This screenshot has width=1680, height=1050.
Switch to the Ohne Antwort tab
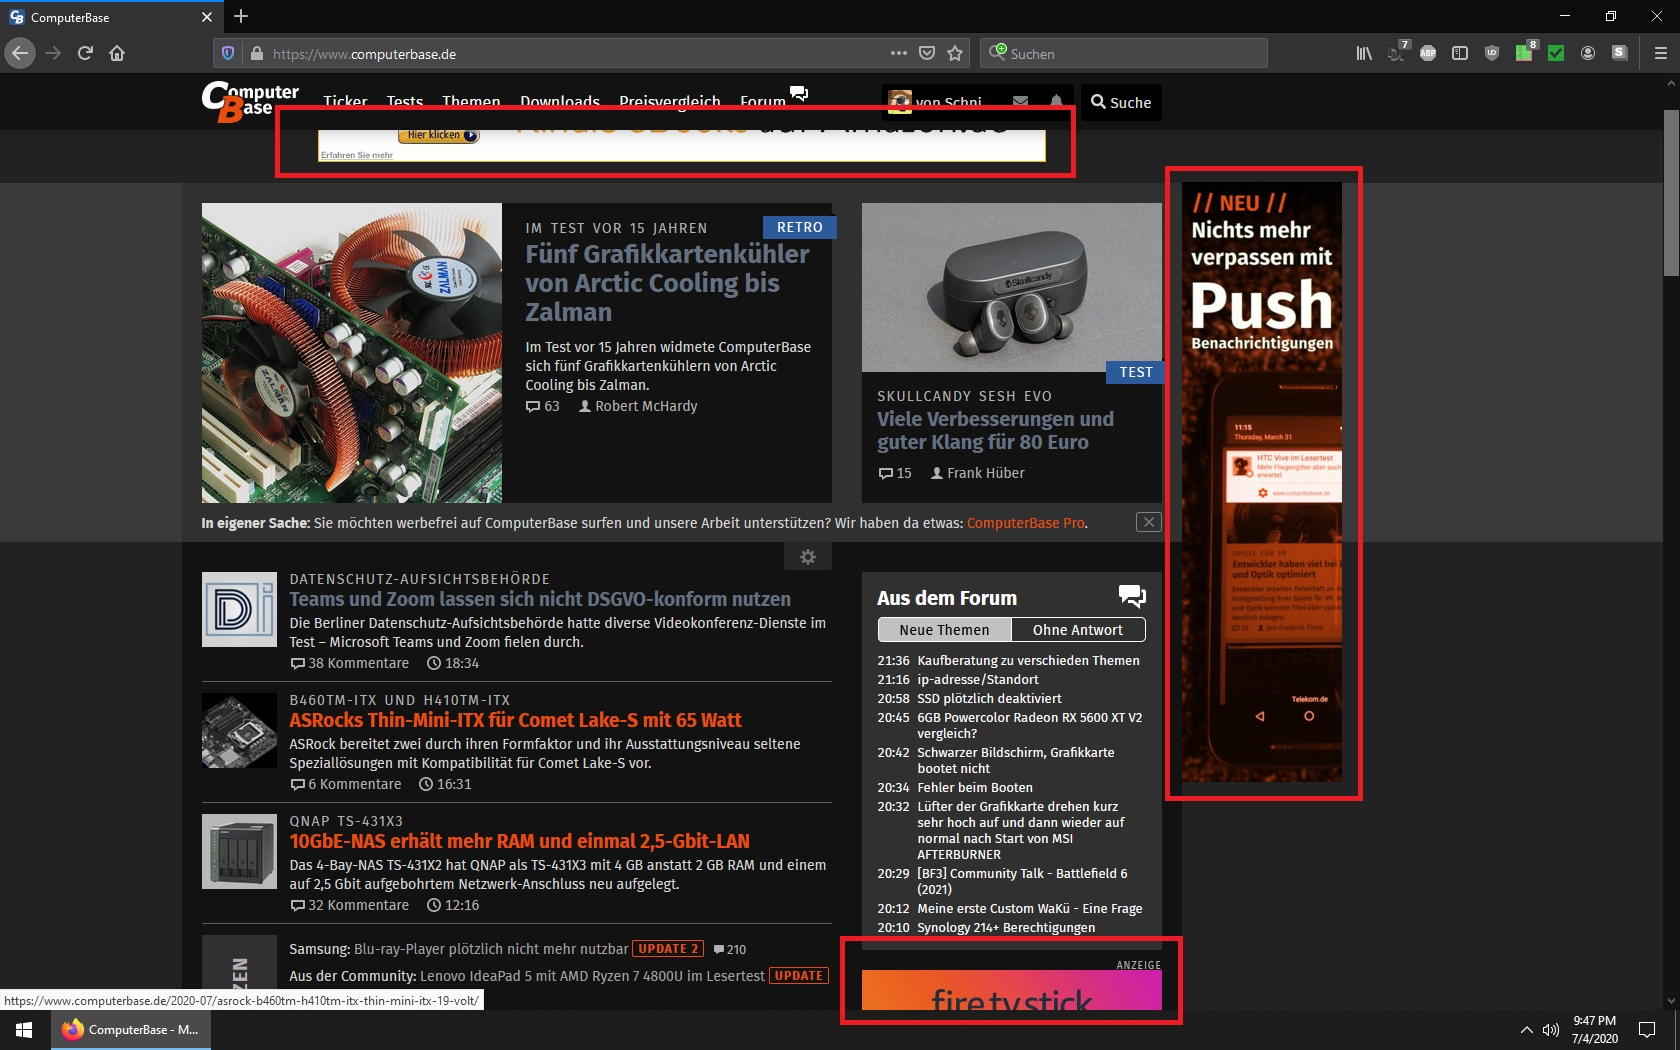click(1078, 630)
